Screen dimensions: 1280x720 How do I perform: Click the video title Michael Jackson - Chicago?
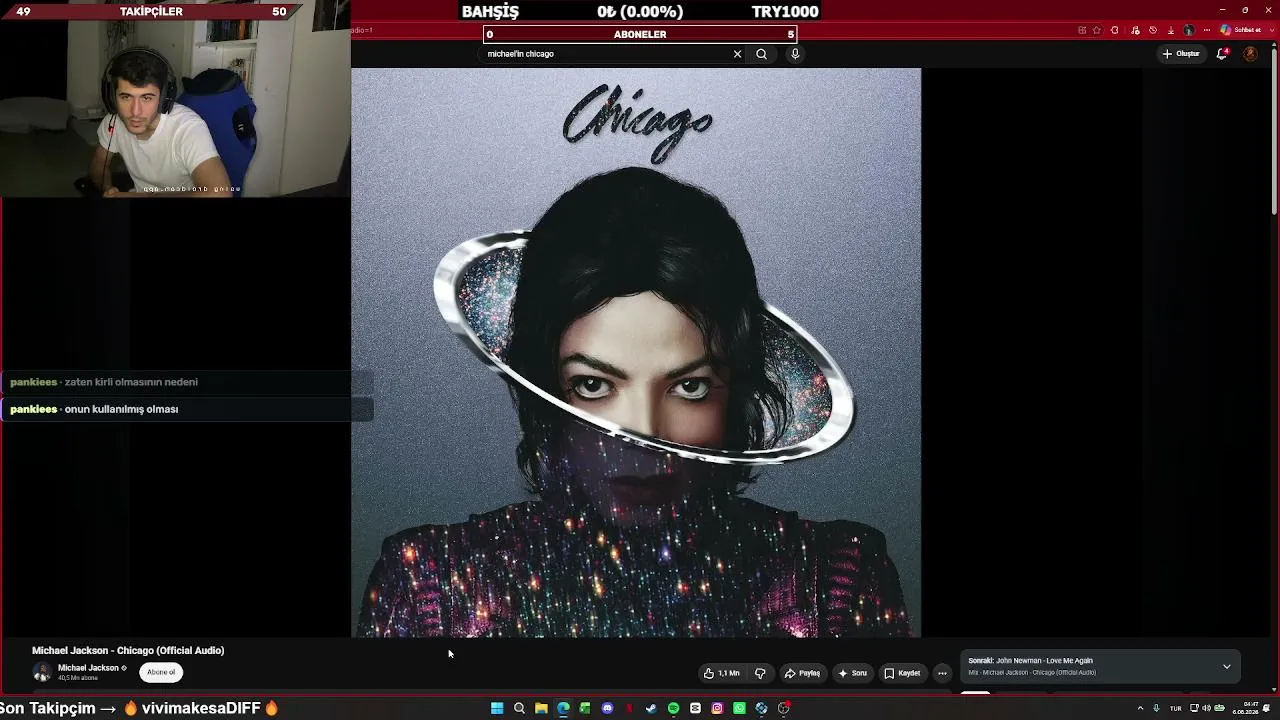128,651
